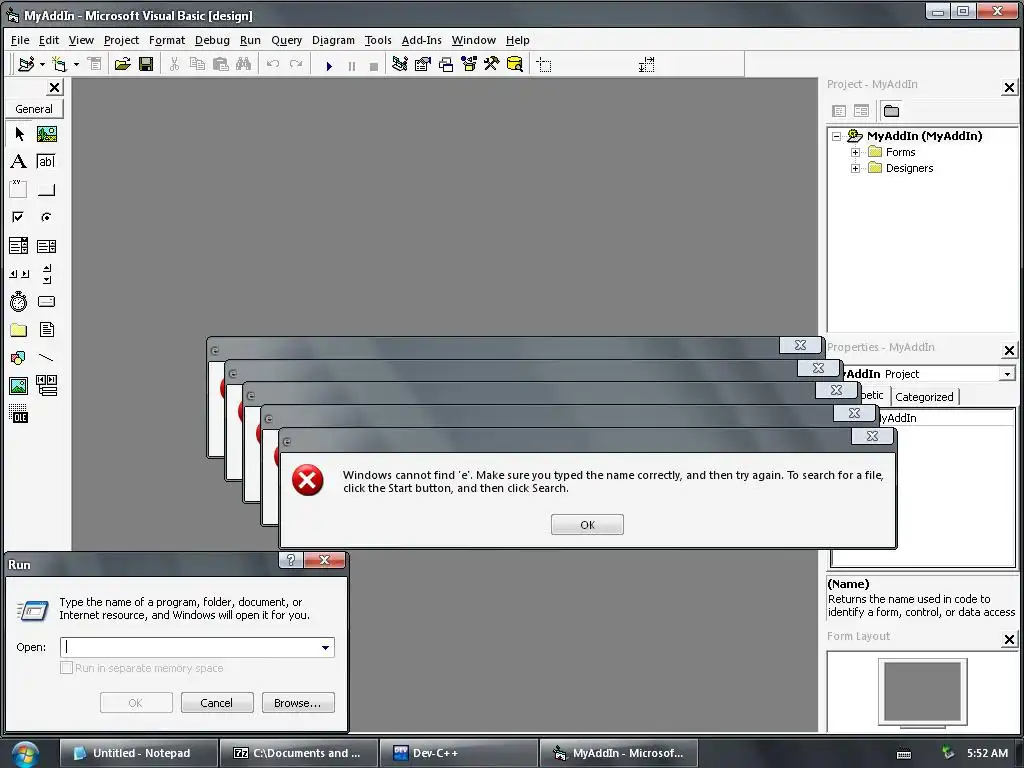Click the Save Project floppy disk icon

[146, 64]
